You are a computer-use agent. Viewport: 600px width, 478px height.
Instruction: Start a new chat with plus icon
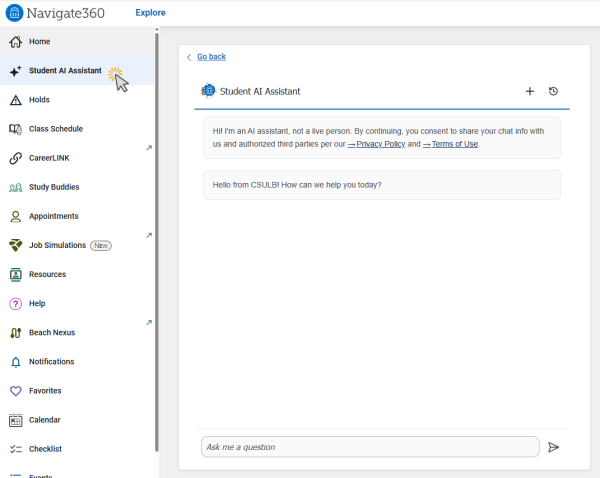click(530, 91)
